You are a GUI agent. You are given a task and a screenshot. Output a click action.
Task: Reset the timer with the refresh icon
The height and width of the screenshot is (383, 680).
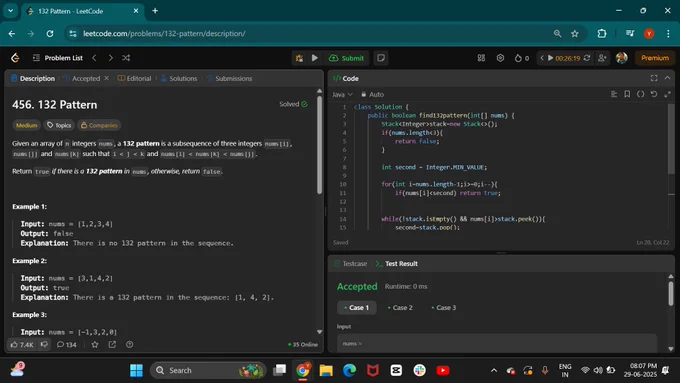[x=587, y=58]
